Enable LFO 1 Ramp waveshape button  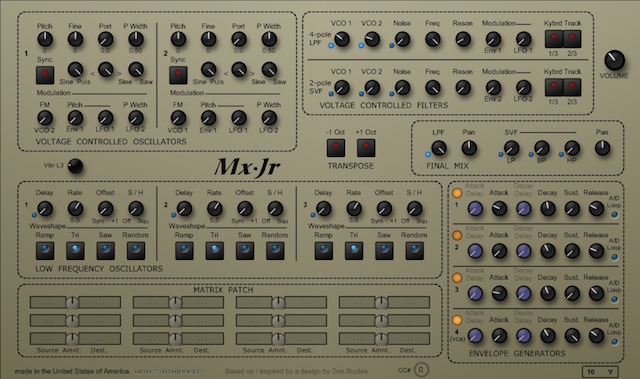click(45, 250)
